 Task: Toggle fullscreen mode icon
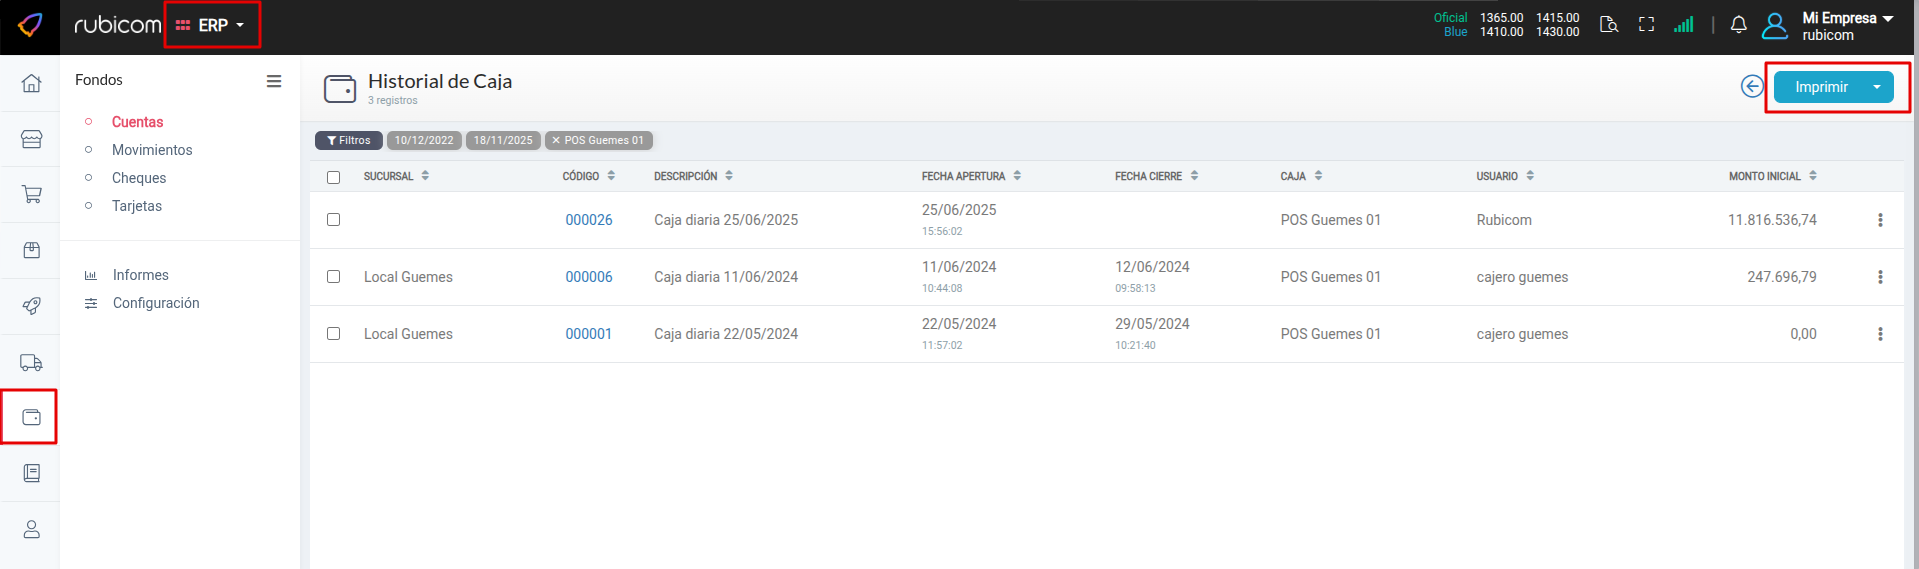point(1646,25)
